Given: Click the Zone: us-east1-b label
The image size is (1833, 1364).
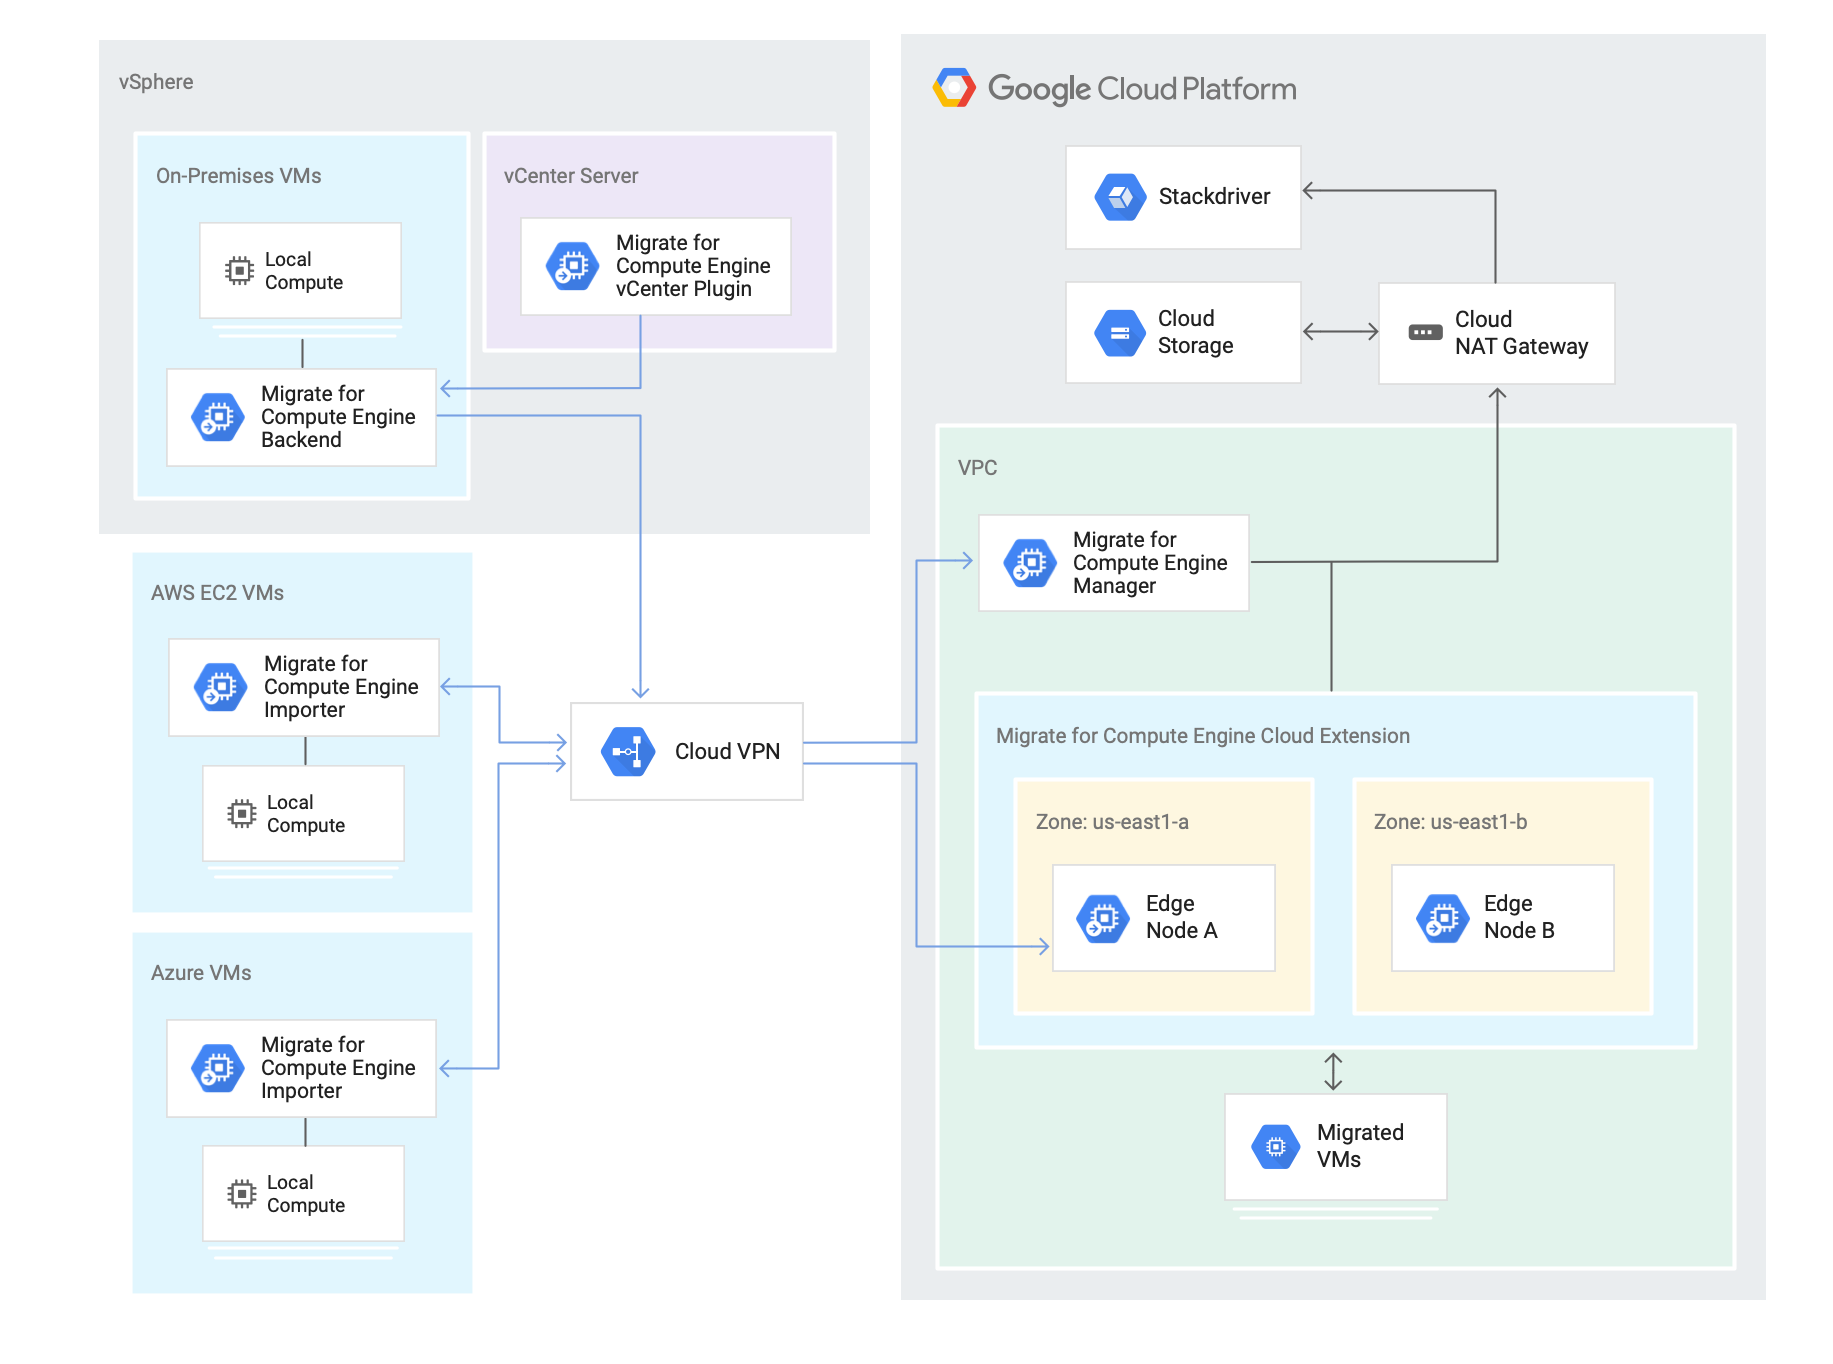Looking at the screenshot, I should [1450, 822].
